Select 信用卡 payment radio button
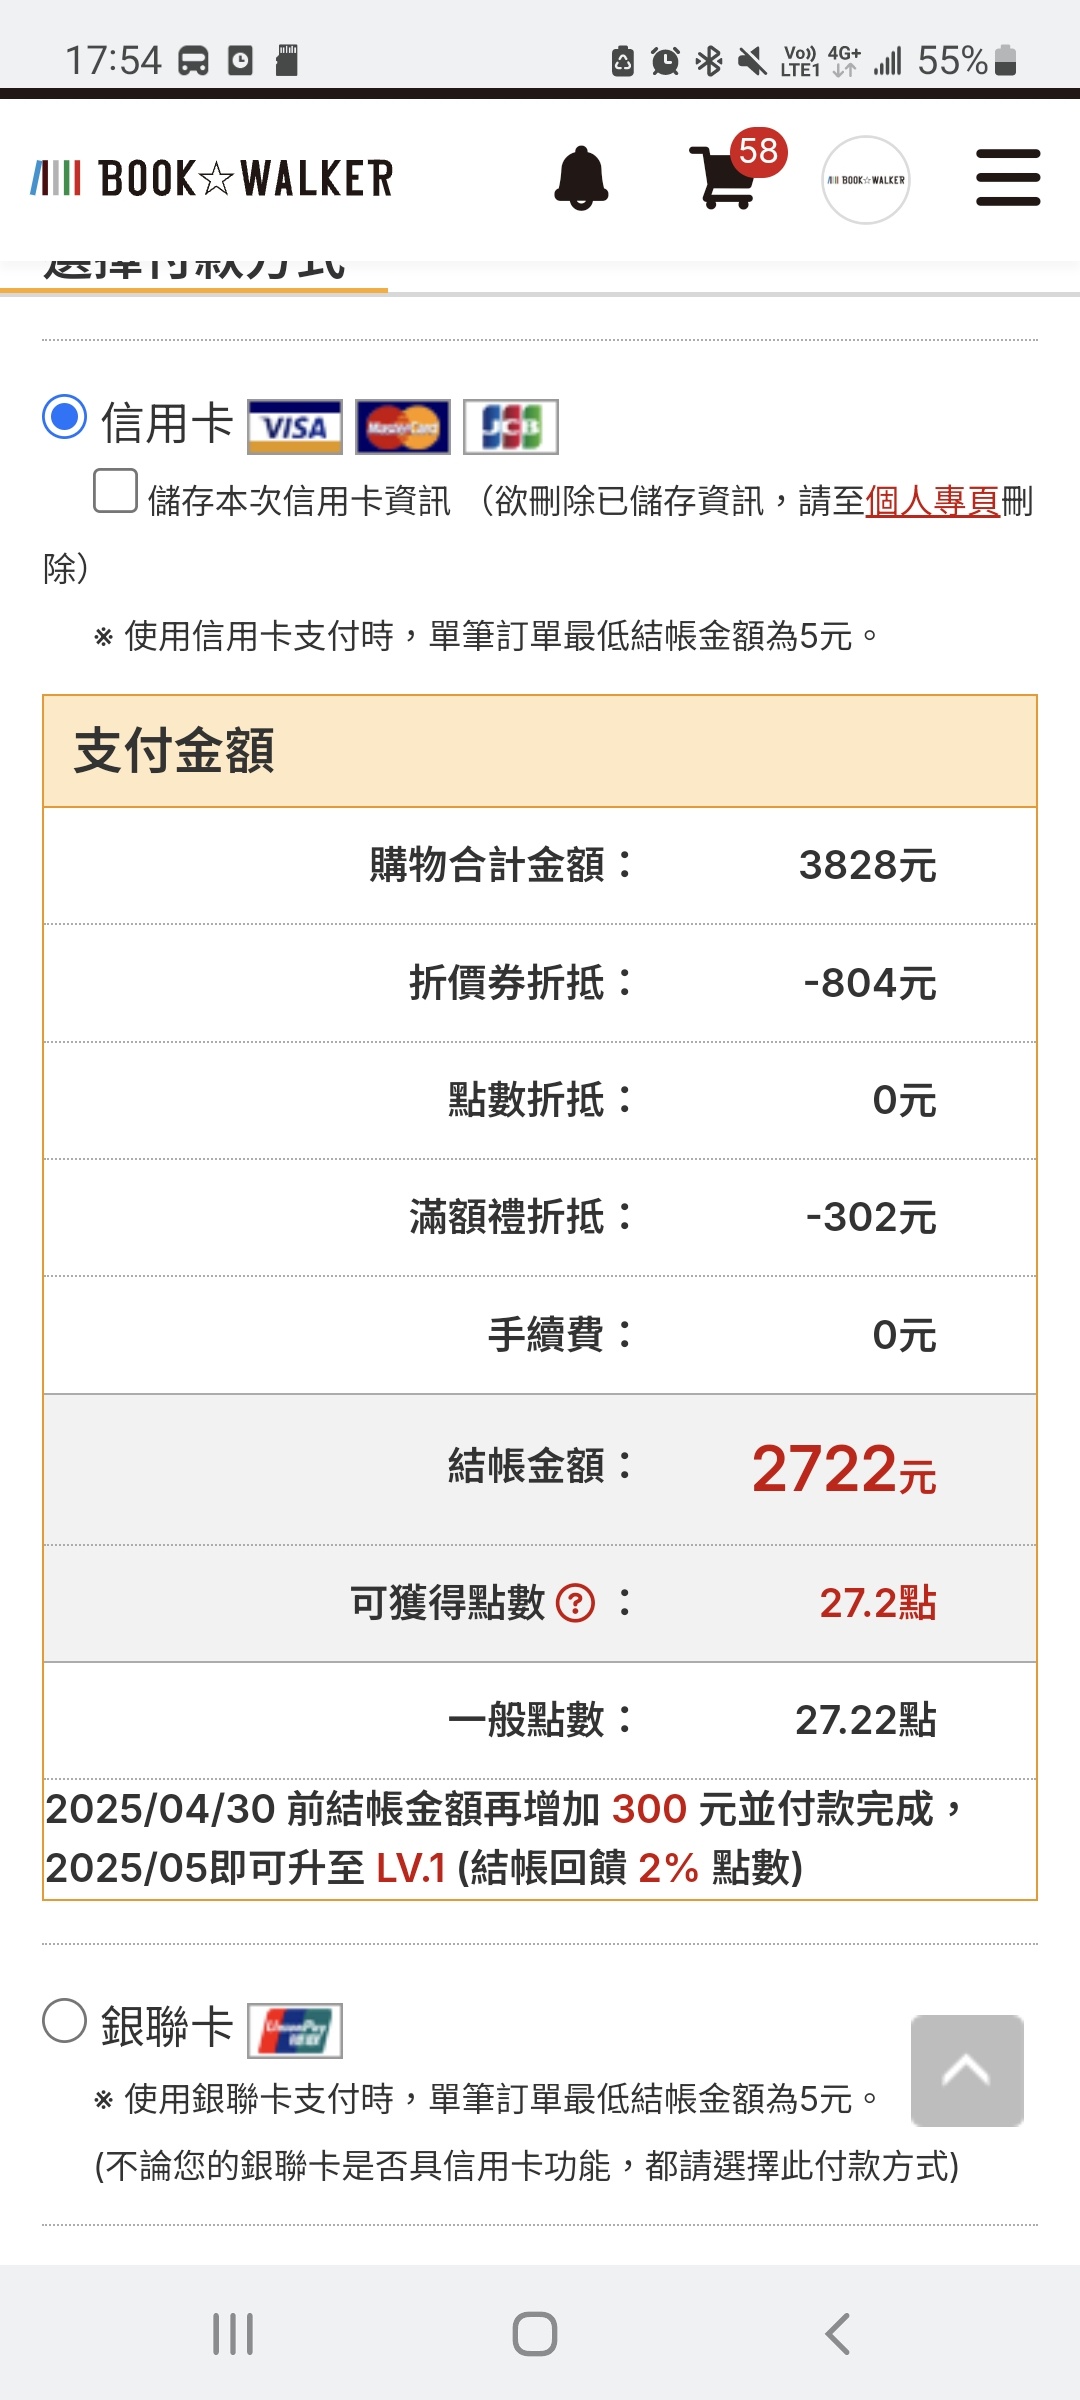1080x2400 pixels. [65, 417]
